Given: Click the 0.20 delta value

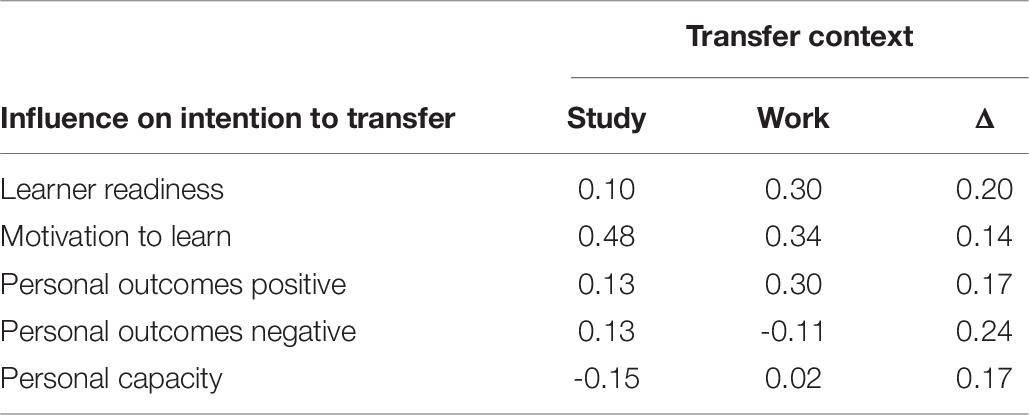Looking at the screenshot, I should pyautogui.click(x=984, y=190).
